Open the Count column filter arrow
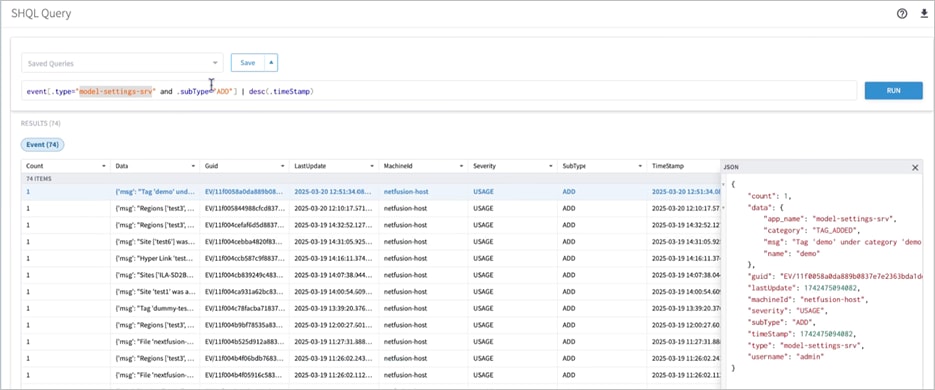This screenshot has width=935, height=390. click(104, 166)
